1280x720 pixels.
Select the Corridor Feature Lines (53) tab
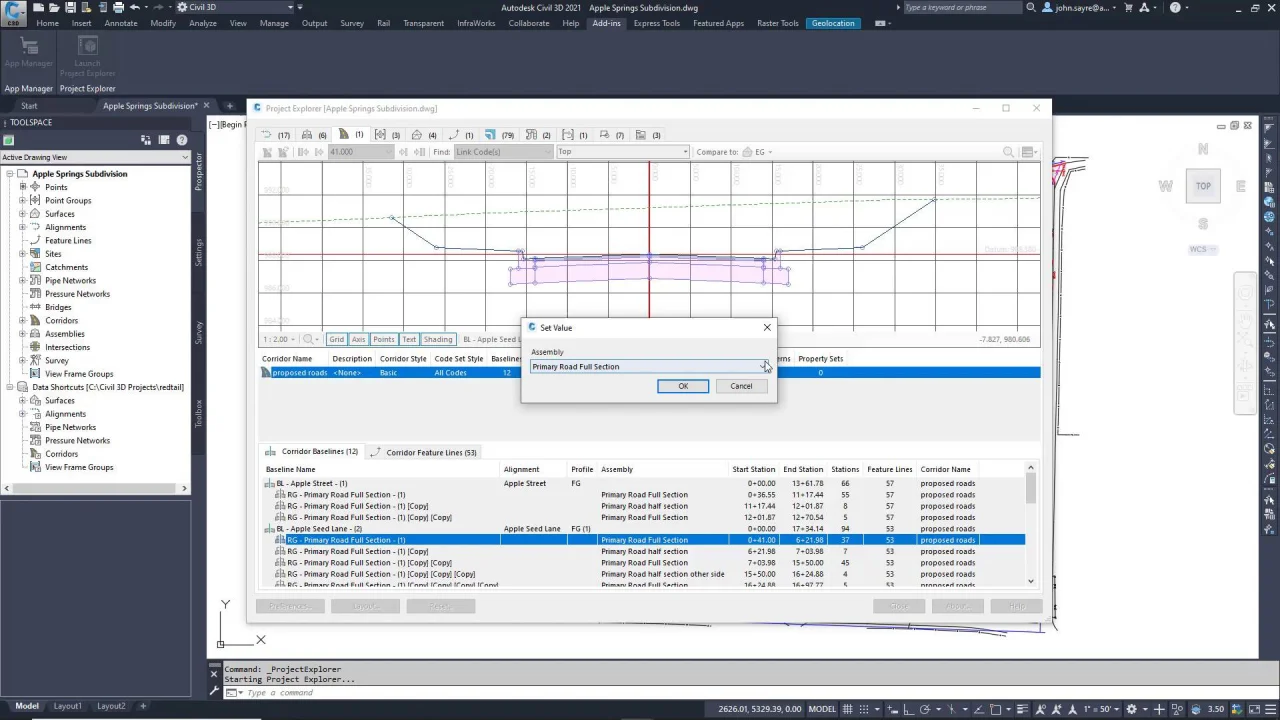pos(424,452)
